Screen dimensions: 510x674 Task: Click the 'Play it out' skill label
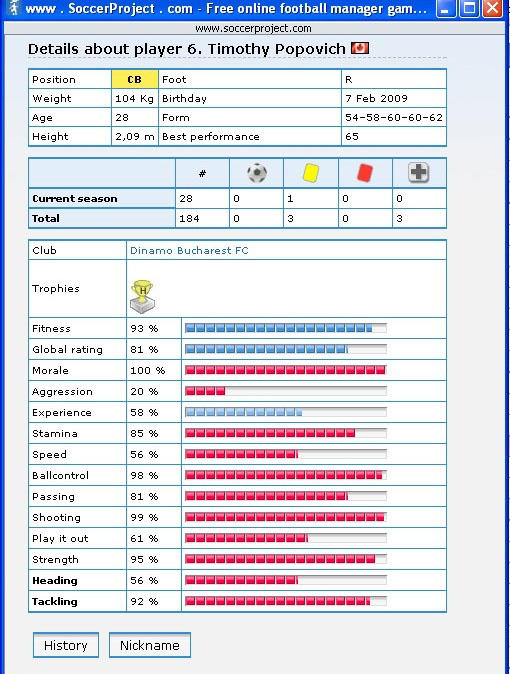[x=60, y=539]
